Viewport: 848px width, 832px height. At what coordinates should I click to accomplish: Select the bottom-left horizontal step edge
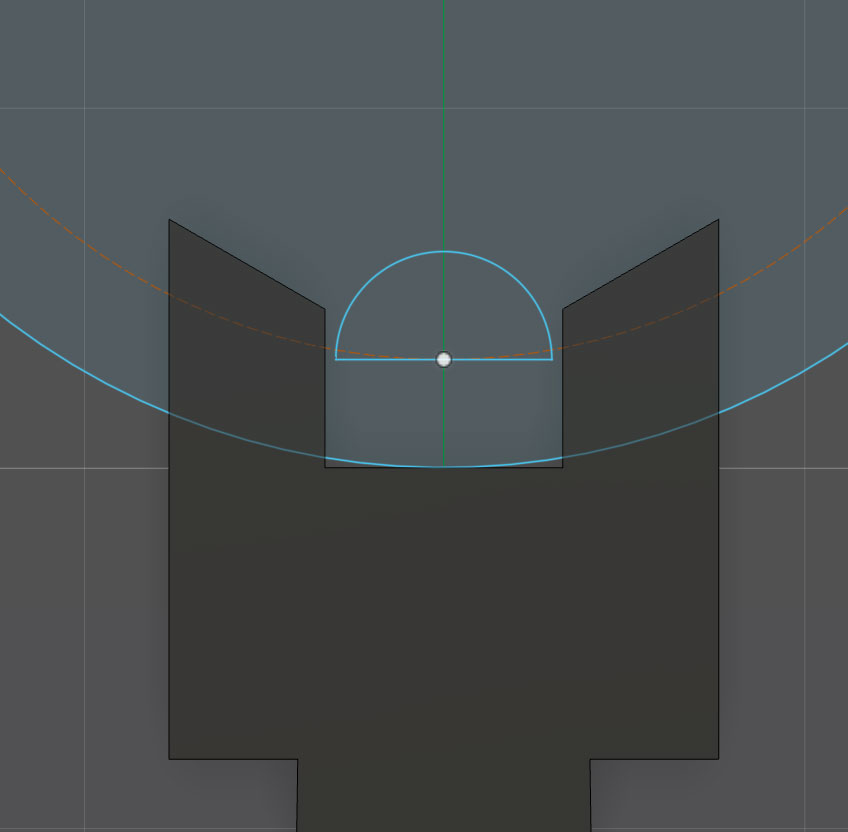click(x=233, y=759)
